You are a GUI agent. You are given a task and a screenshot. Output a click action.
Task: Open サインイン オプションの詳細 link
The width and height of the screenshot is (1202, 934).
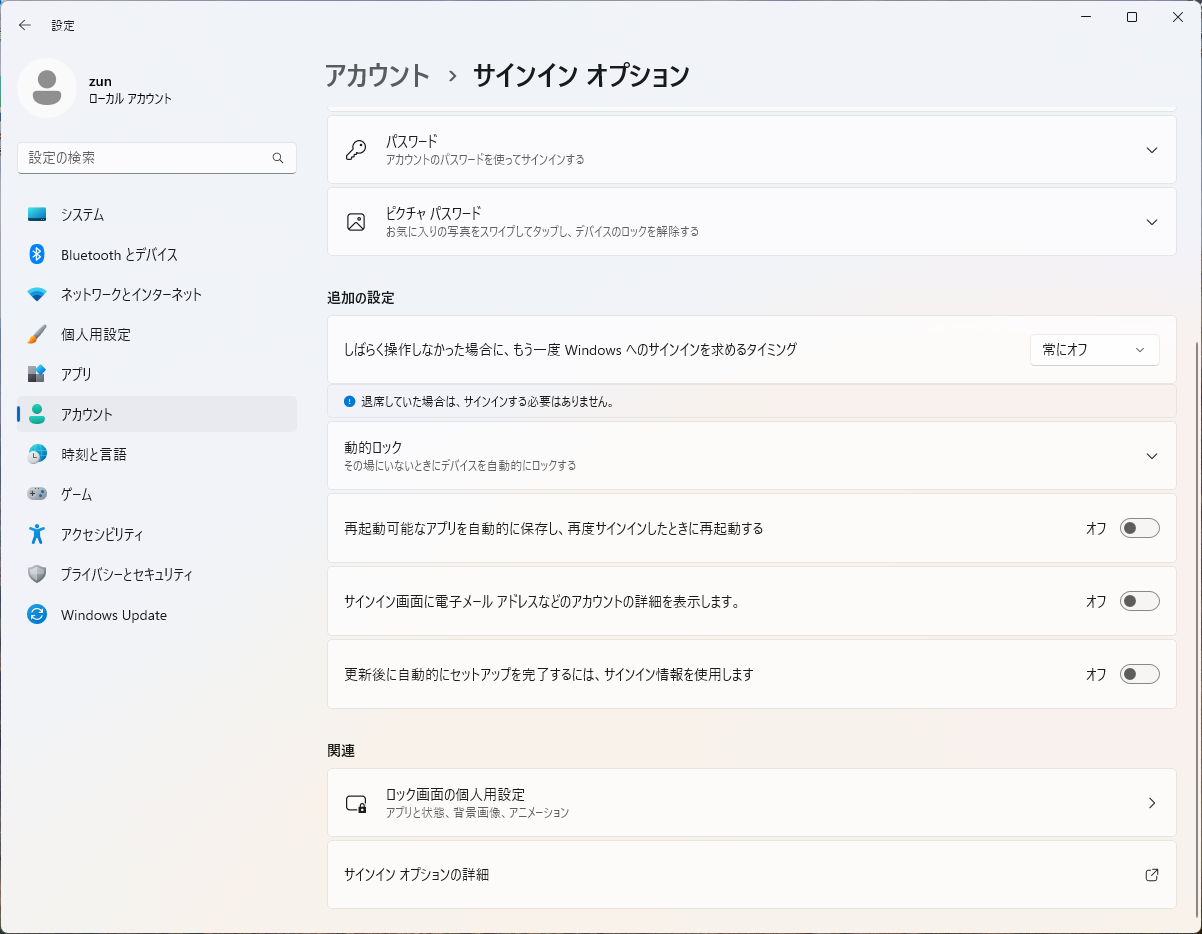click(752, 874)
